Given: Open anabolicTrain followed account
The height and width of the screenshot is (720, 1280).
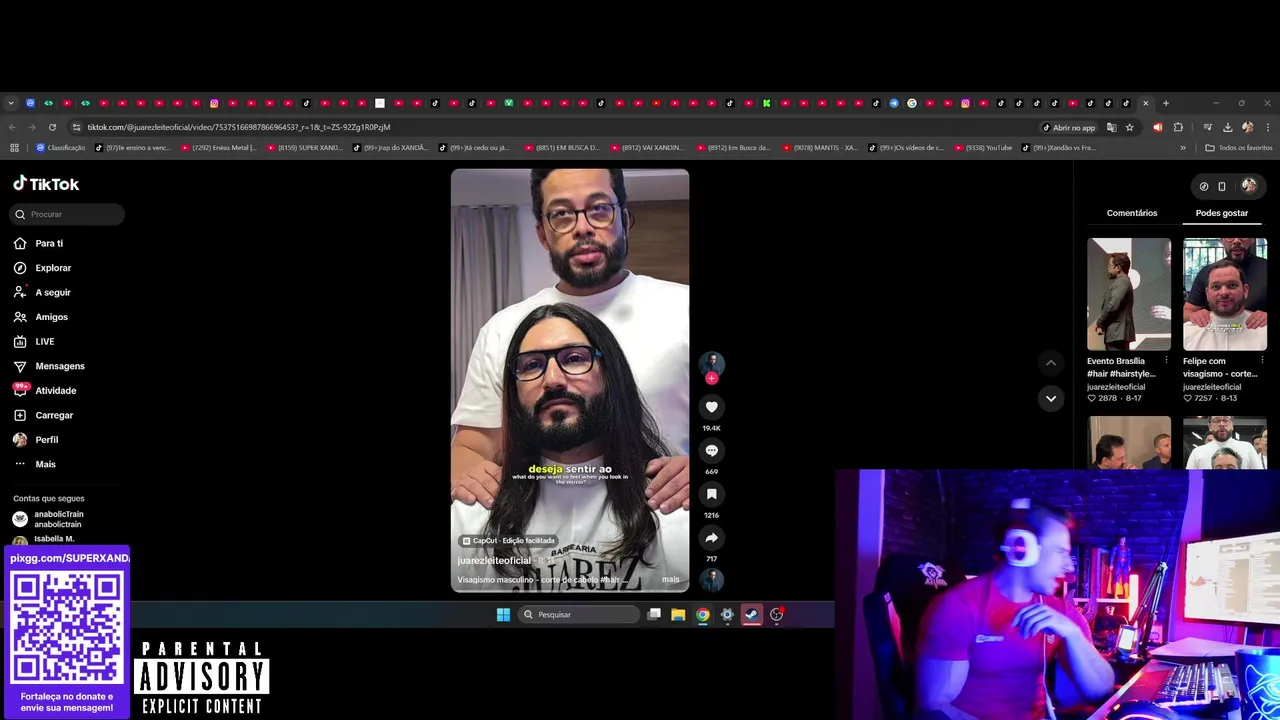Looking at the screenshot, I should tap(58, 519).
